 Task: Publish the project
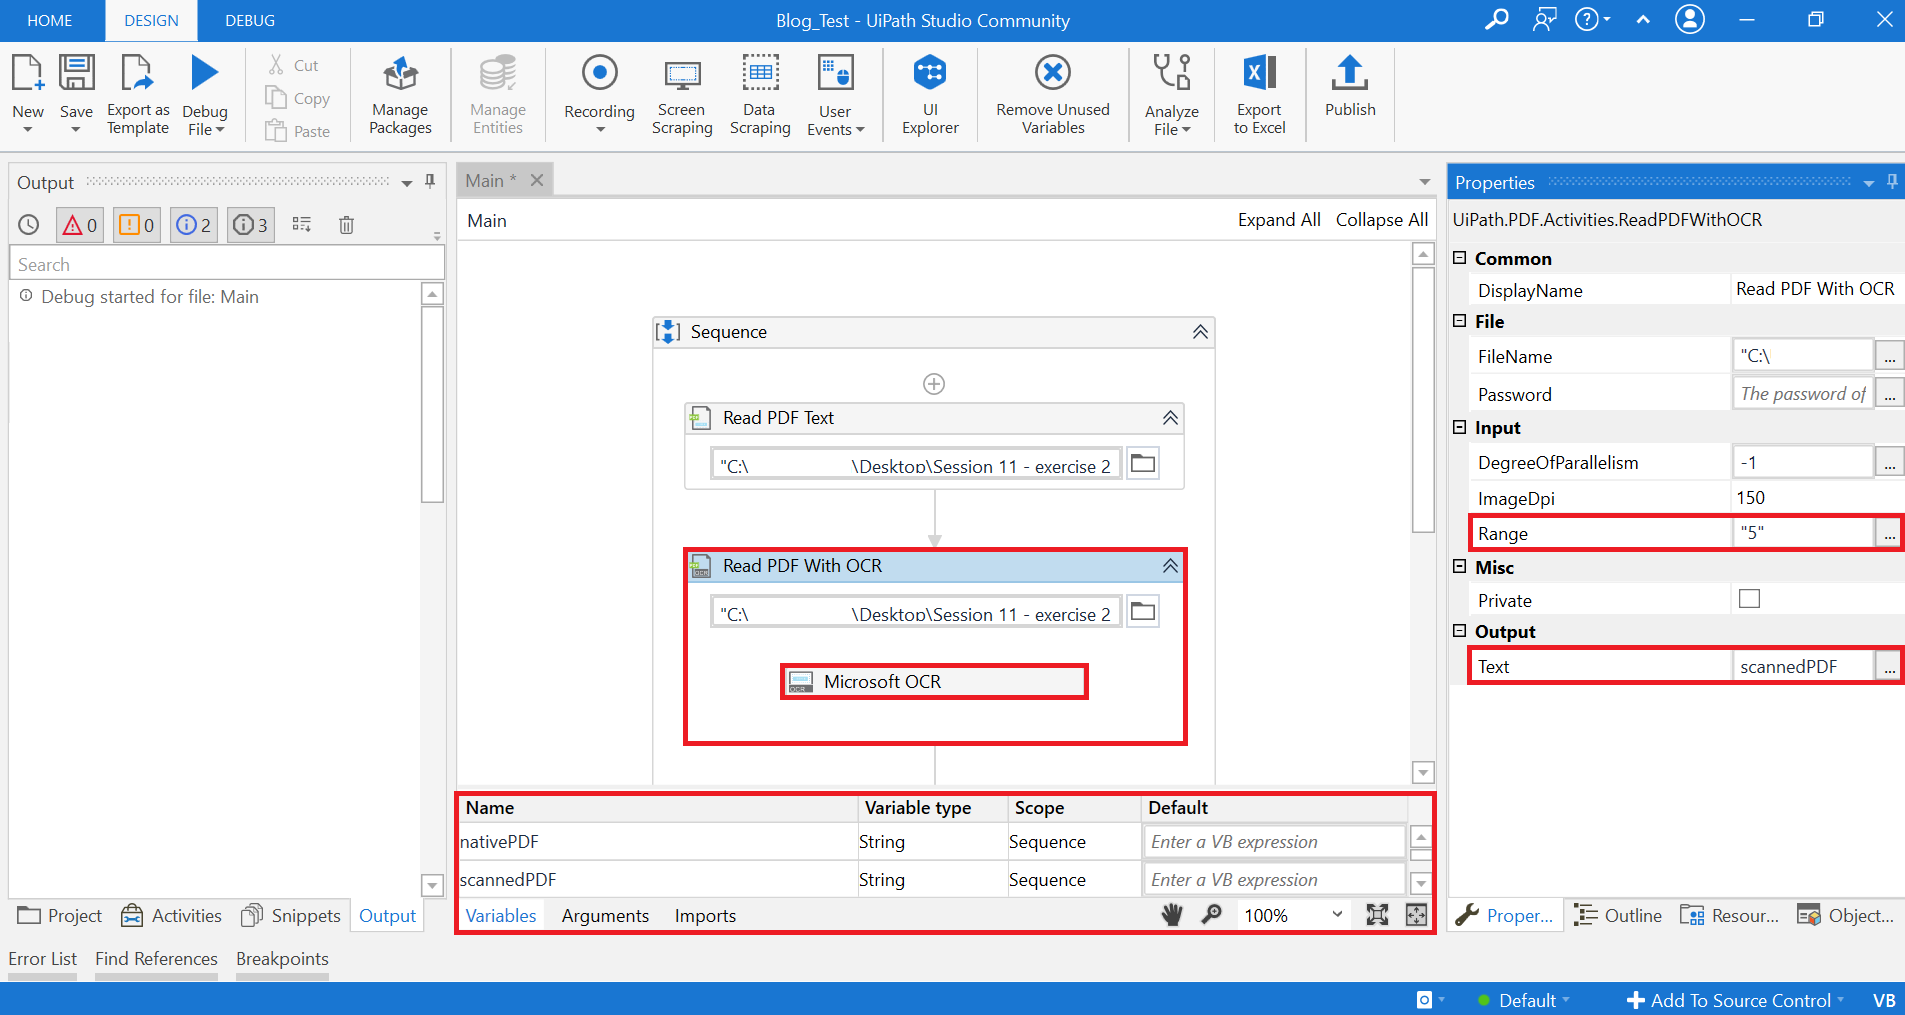pos(1350,87)
